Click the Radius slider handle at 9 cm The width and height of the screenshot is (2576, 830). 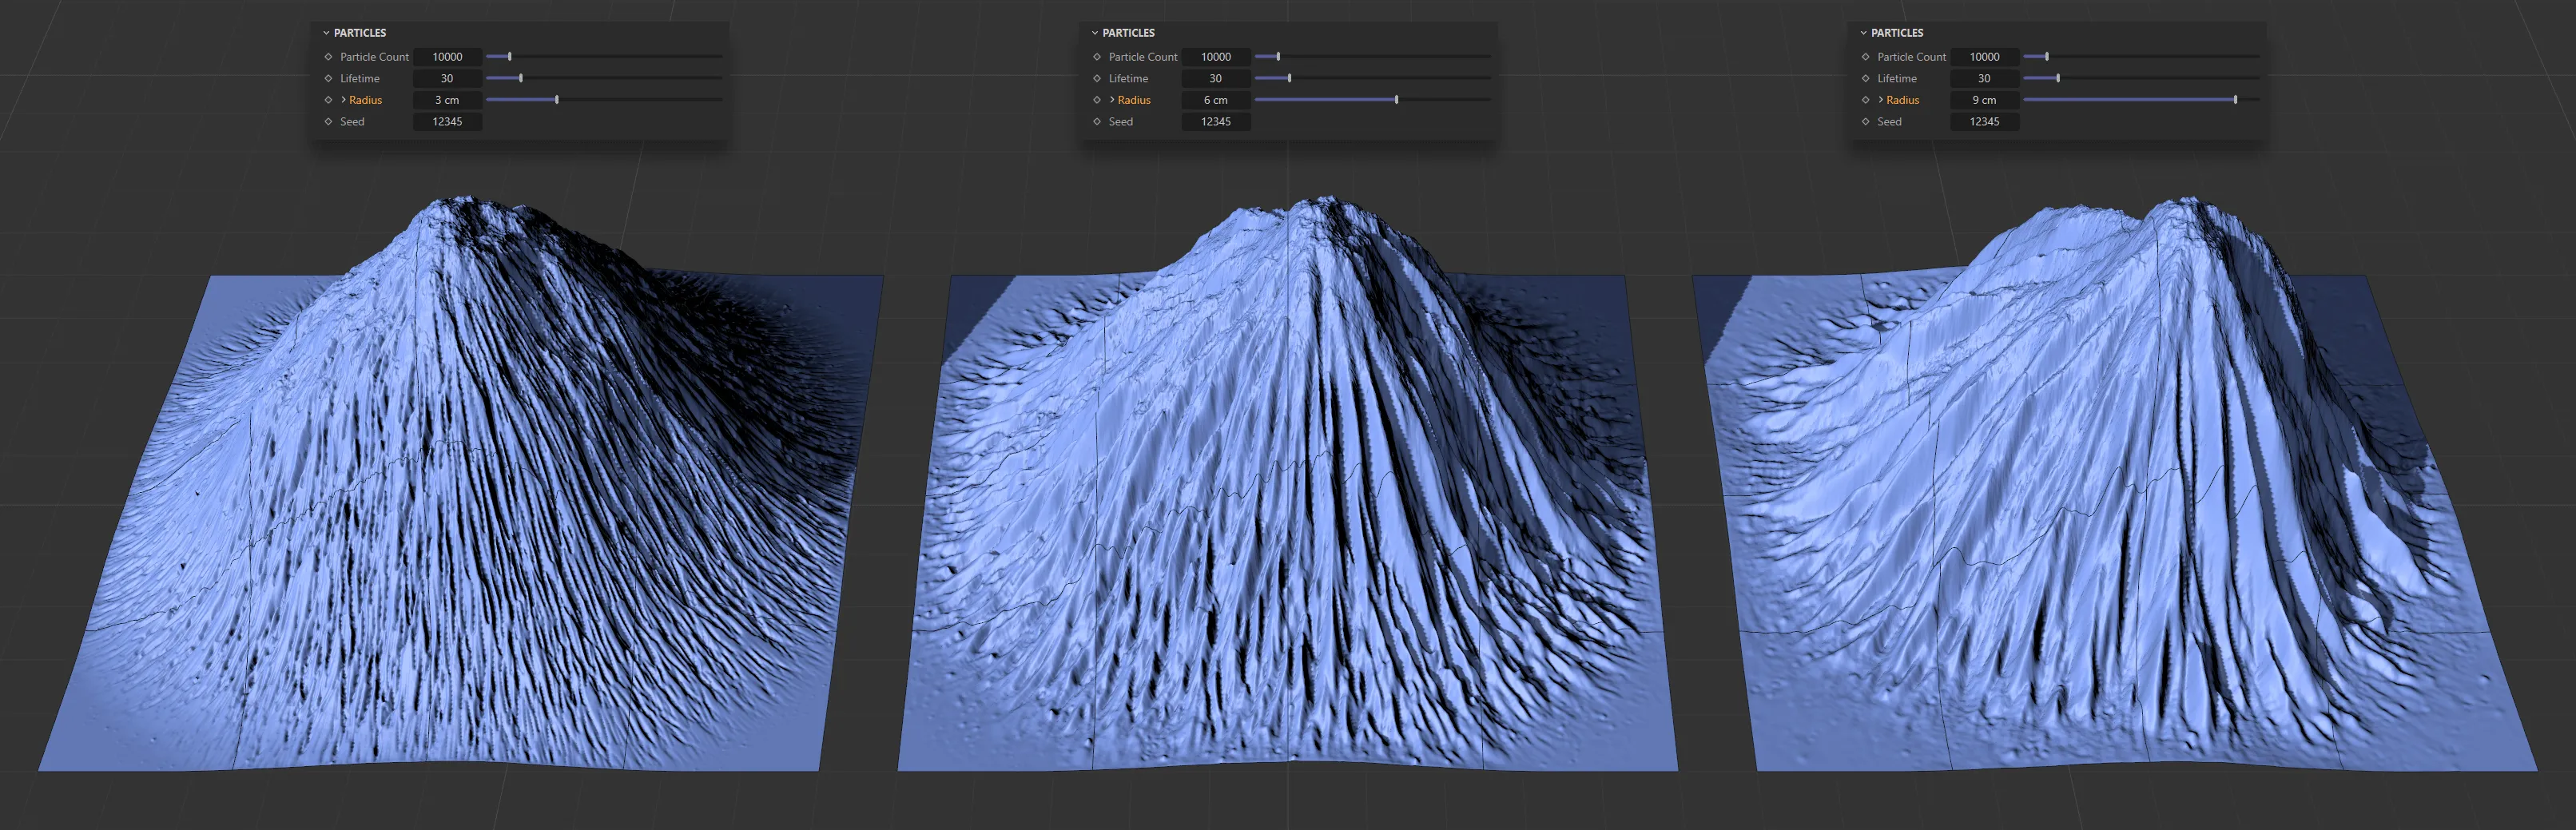[x=2235, y=100]
